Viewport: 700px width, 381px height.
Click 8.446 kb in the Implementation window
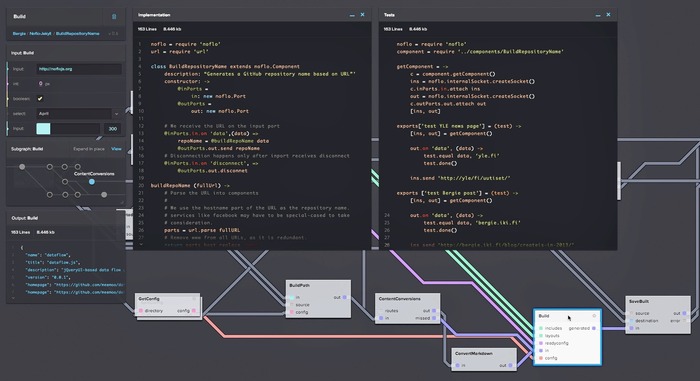[x=172, y=29]
